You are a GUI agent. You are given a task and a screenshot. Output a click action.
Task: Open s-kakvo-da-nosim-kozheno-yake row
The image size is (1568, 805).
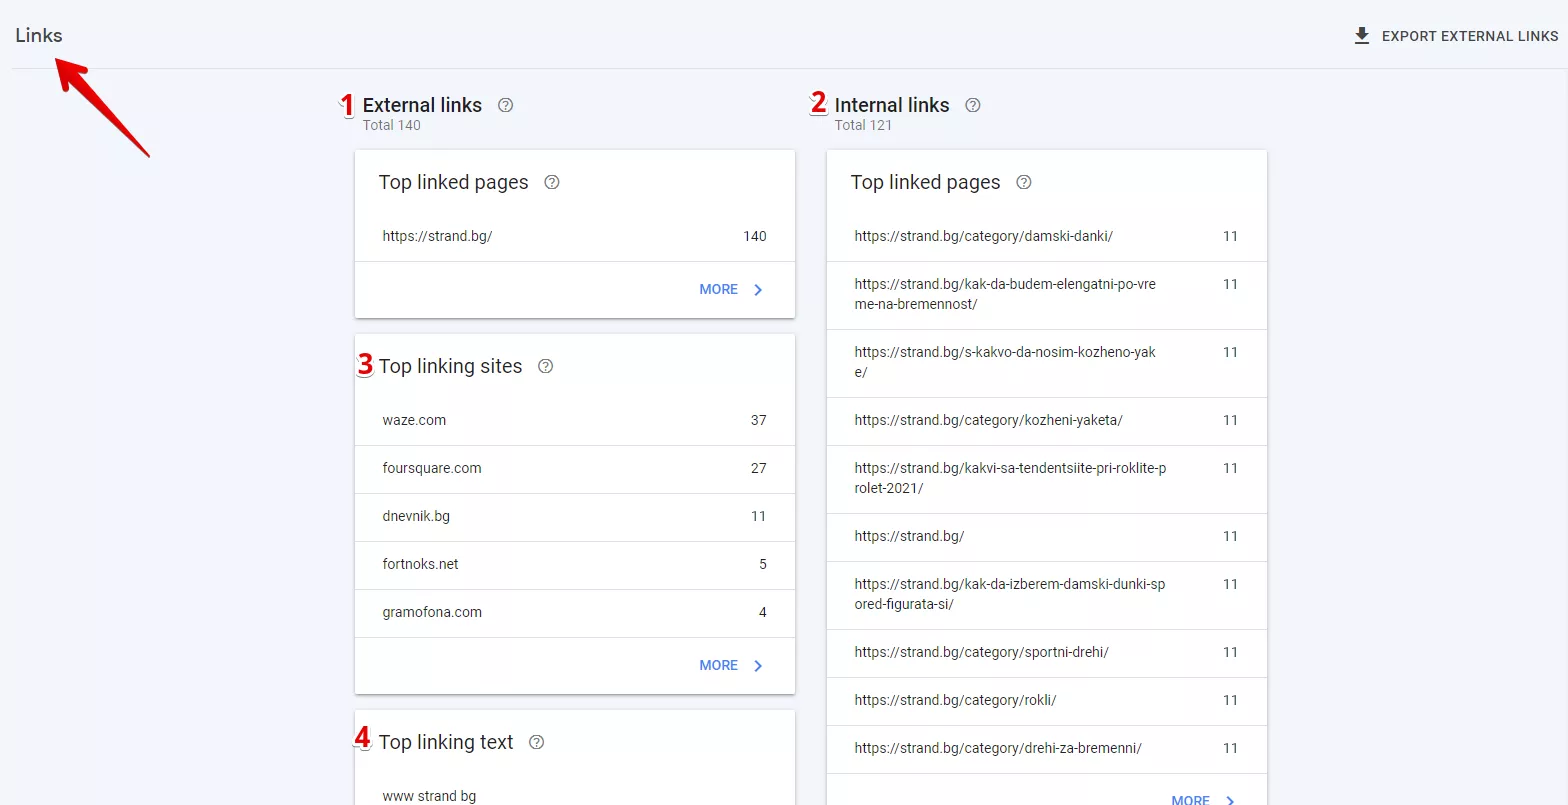coord(1047,363)
